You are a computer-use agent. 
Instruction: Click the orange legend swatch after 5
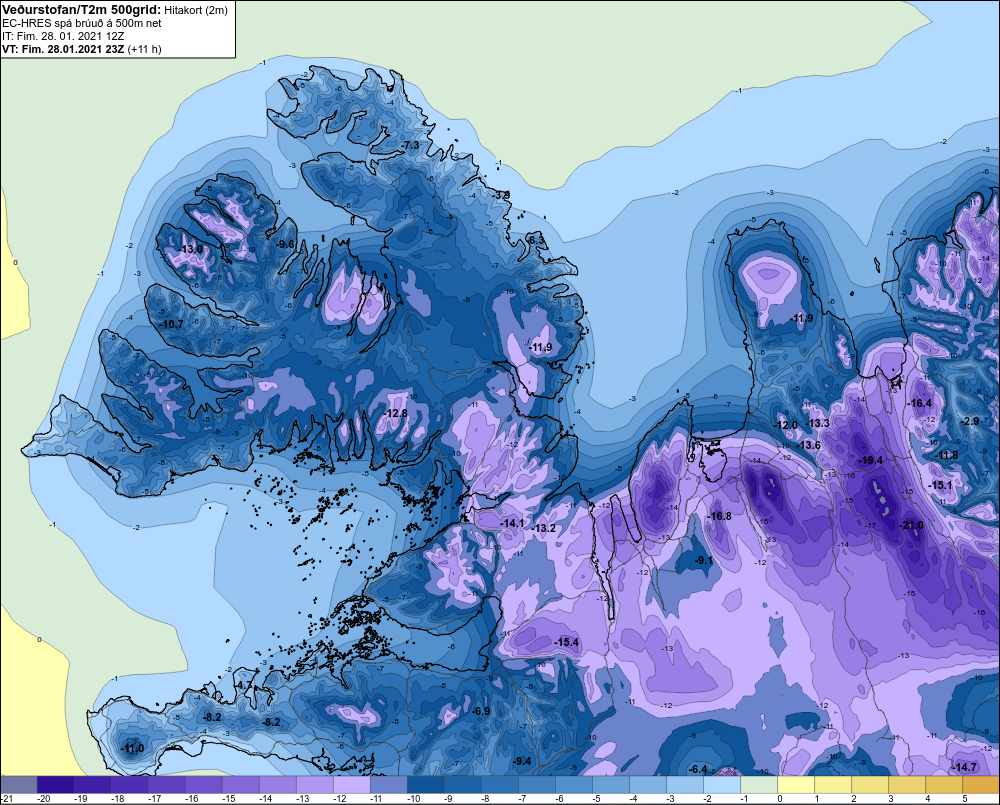click(x=980, y=784)
